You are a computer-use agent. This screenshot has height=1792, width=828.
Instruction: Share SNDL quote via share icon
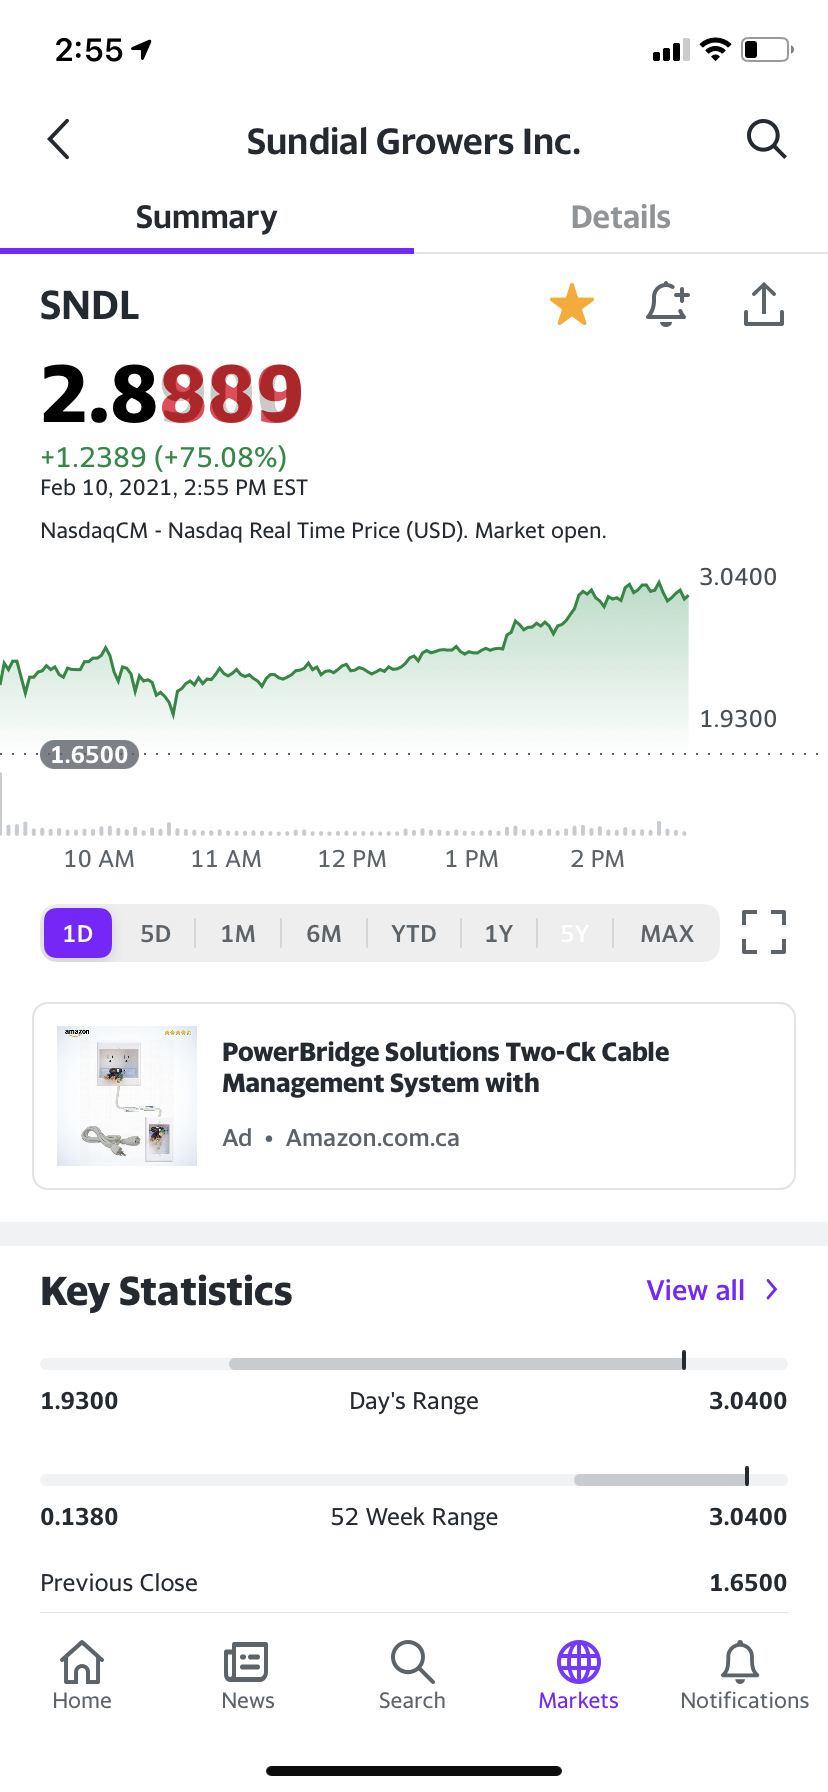[x=764, y=304]
